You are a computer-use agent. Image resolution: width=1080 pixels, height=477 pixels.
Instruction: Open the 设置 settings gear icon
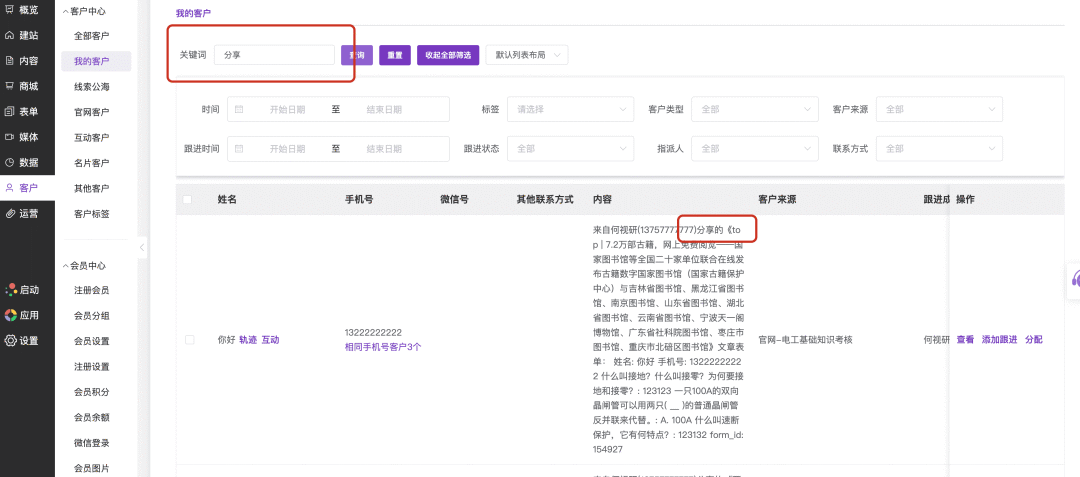pyautogui.click(x=10, y=340)
